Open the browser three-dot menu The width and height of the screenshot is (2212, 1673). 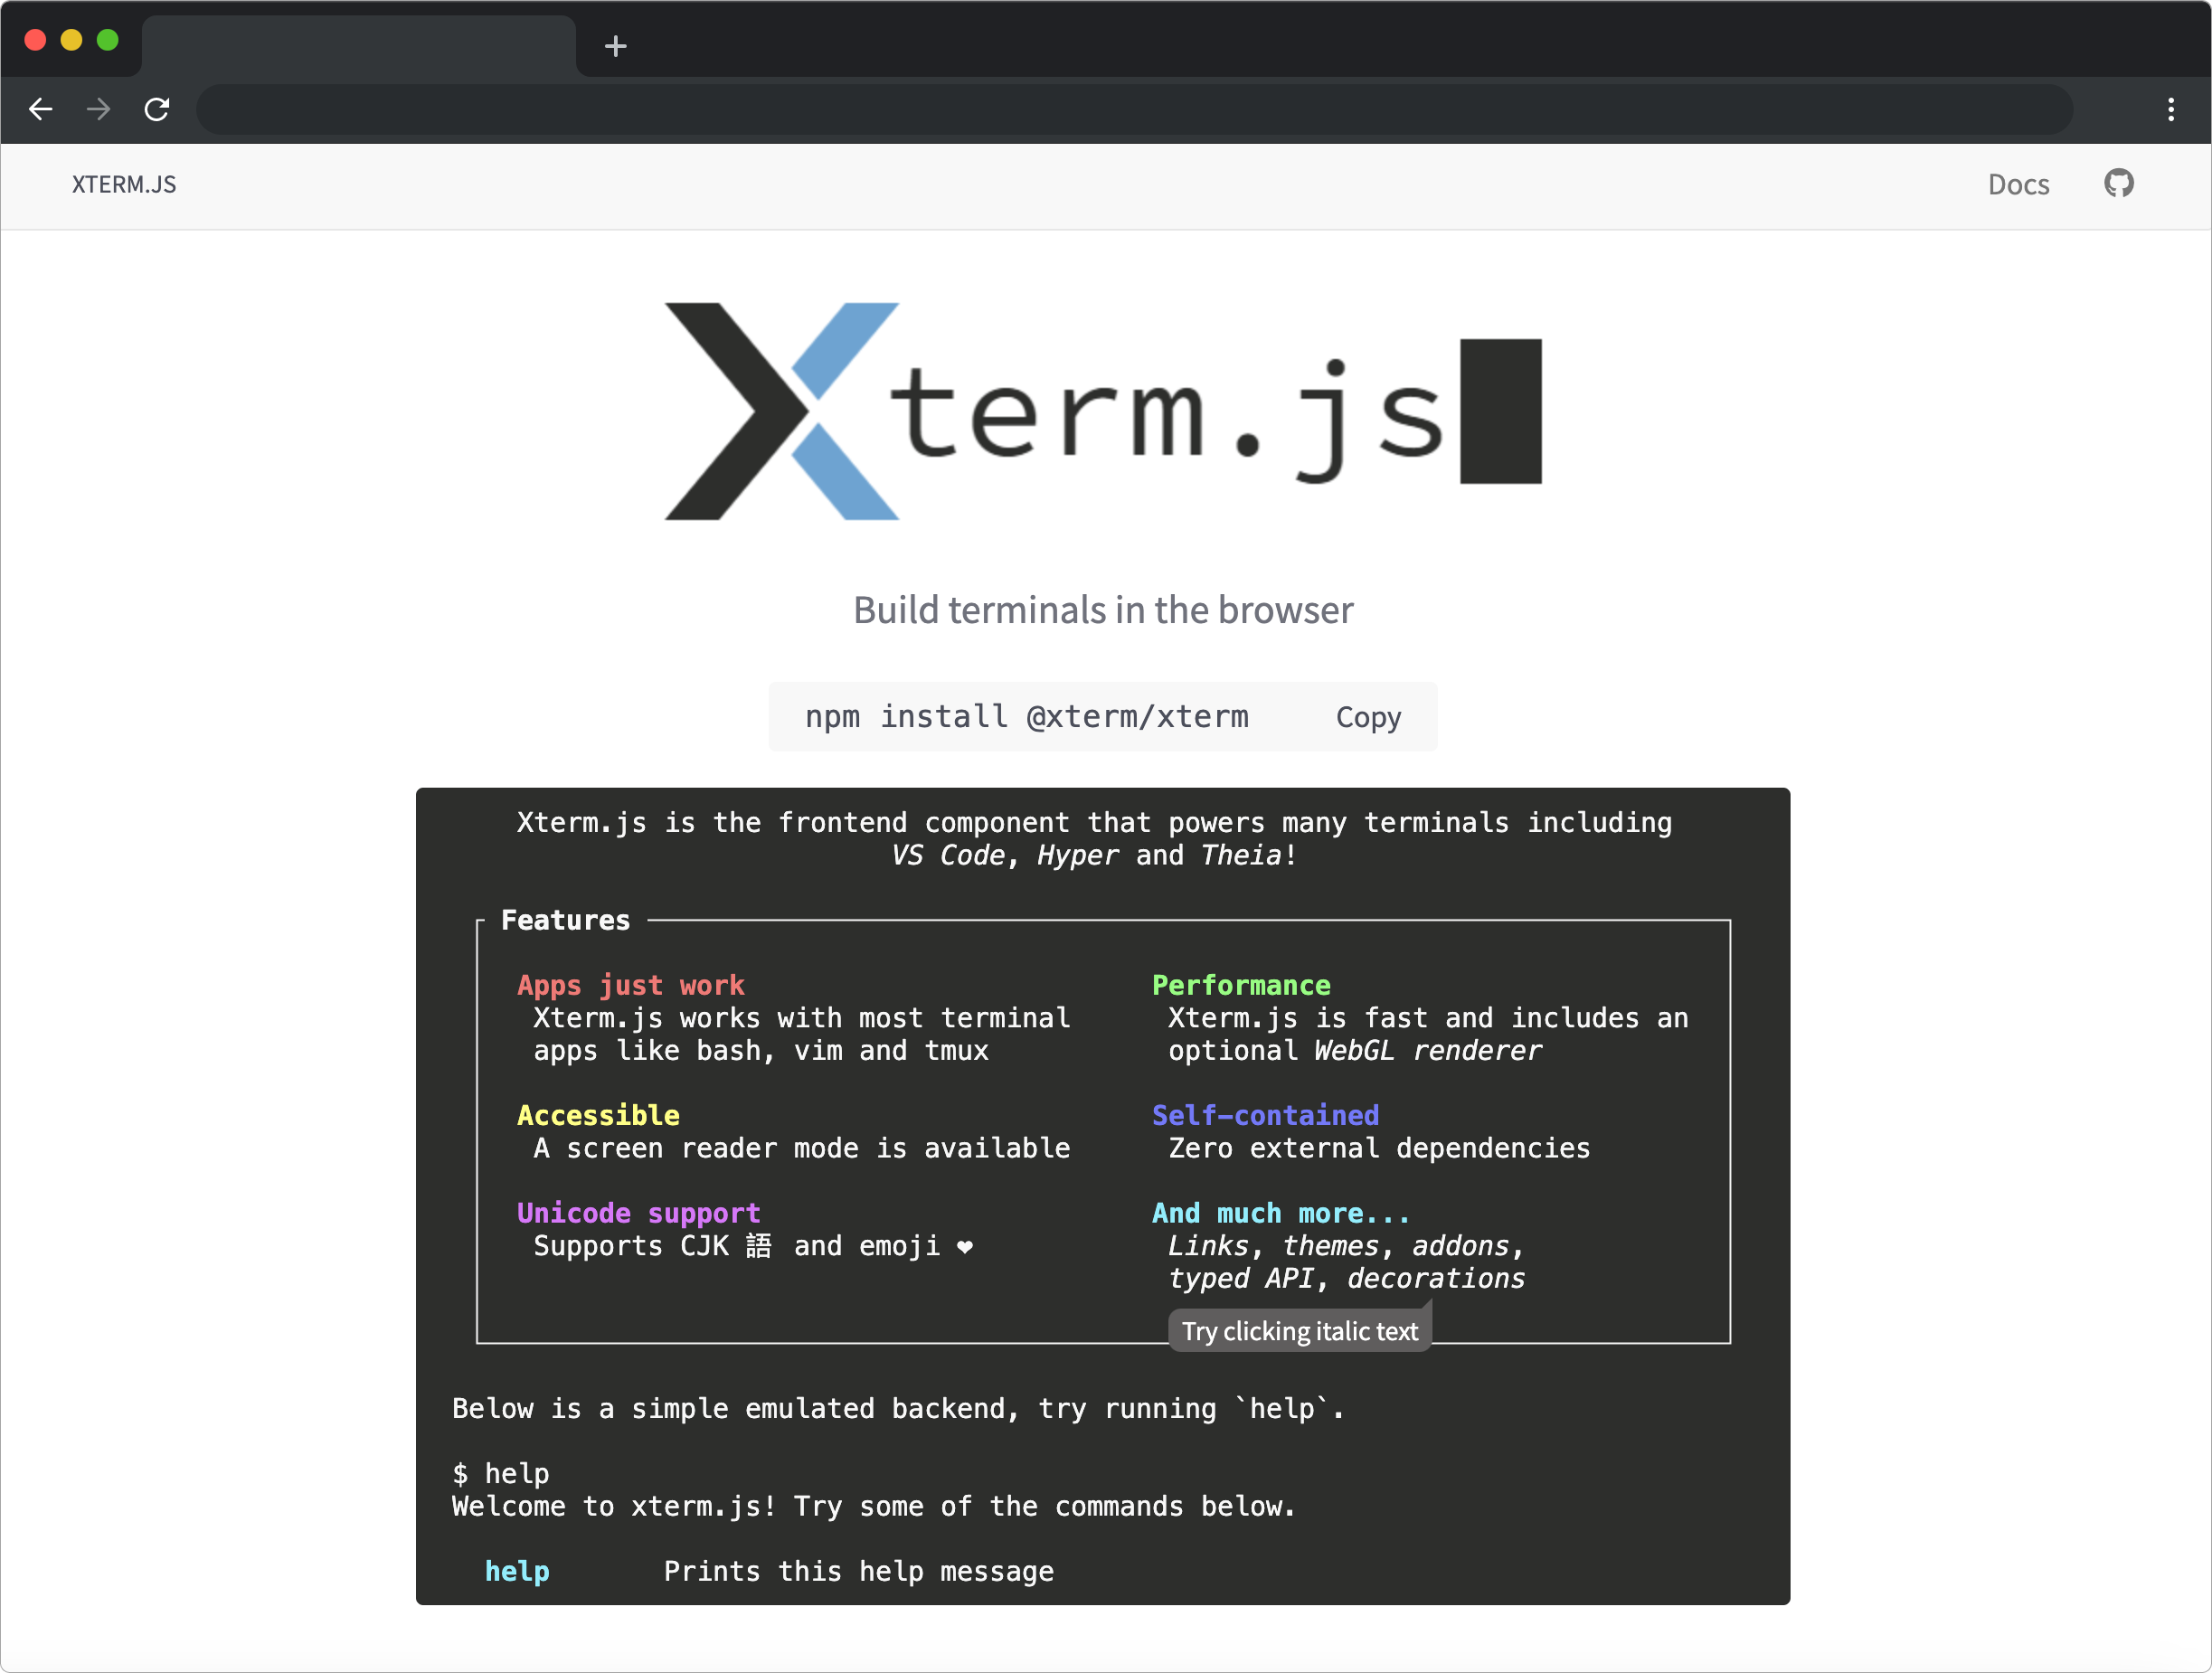click(x=2171, y=109)
